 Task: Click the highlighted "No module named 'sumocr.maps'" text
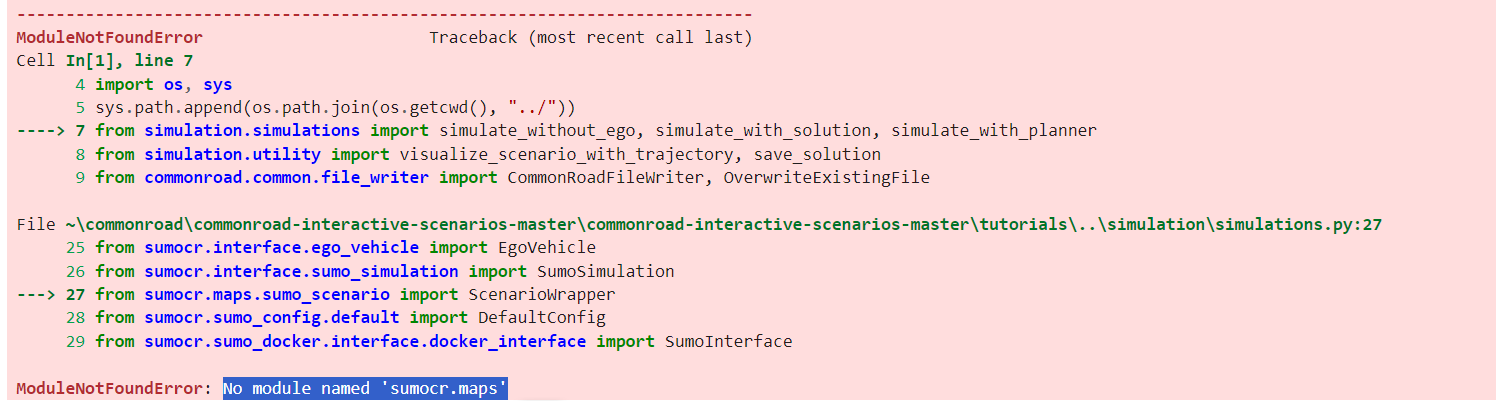(x=365, y=388)
